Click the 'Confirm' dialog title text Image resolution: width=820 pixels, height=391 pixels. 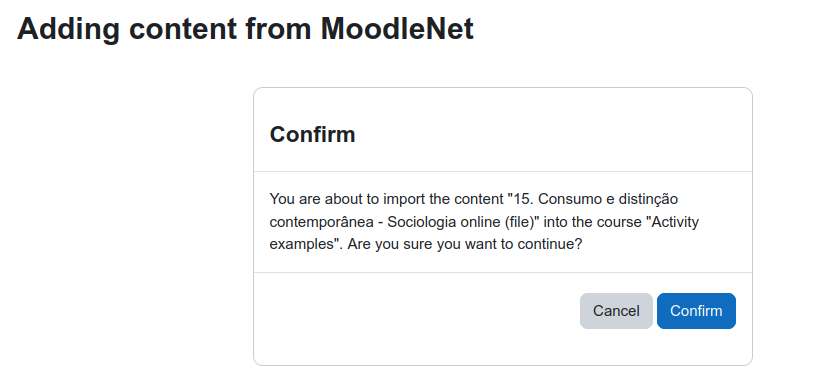[312, 134]
